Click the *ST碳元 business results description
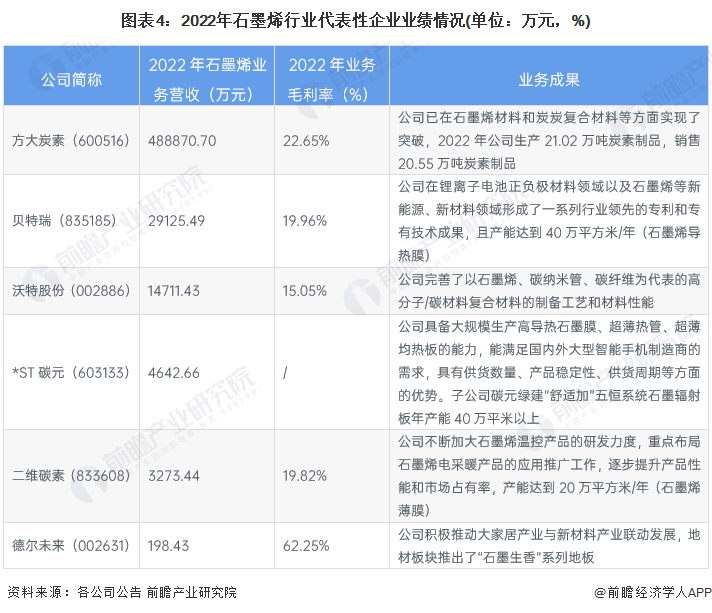 [x=549, y=372]
